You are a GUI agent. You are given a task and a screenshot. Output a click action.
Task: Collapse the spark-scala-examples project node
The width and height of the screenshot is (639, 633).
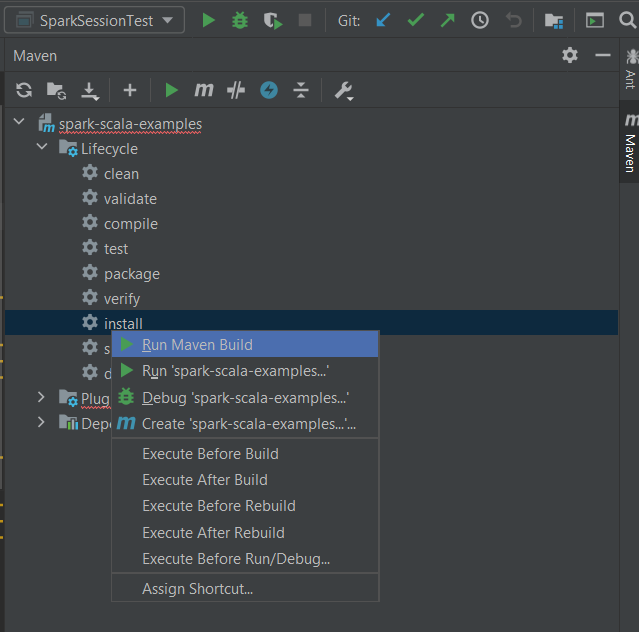pos(19,121)
